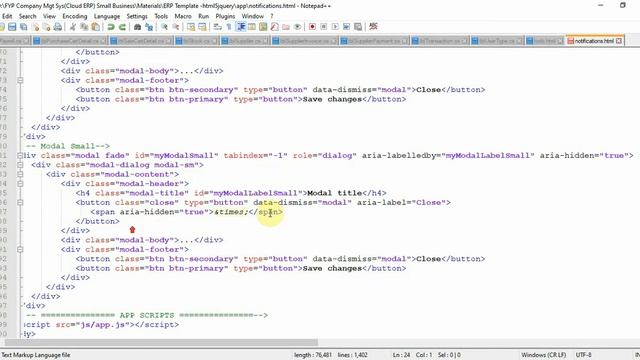Open Folder as Workspace icon

pyautogui.click(x=286, y=27)
